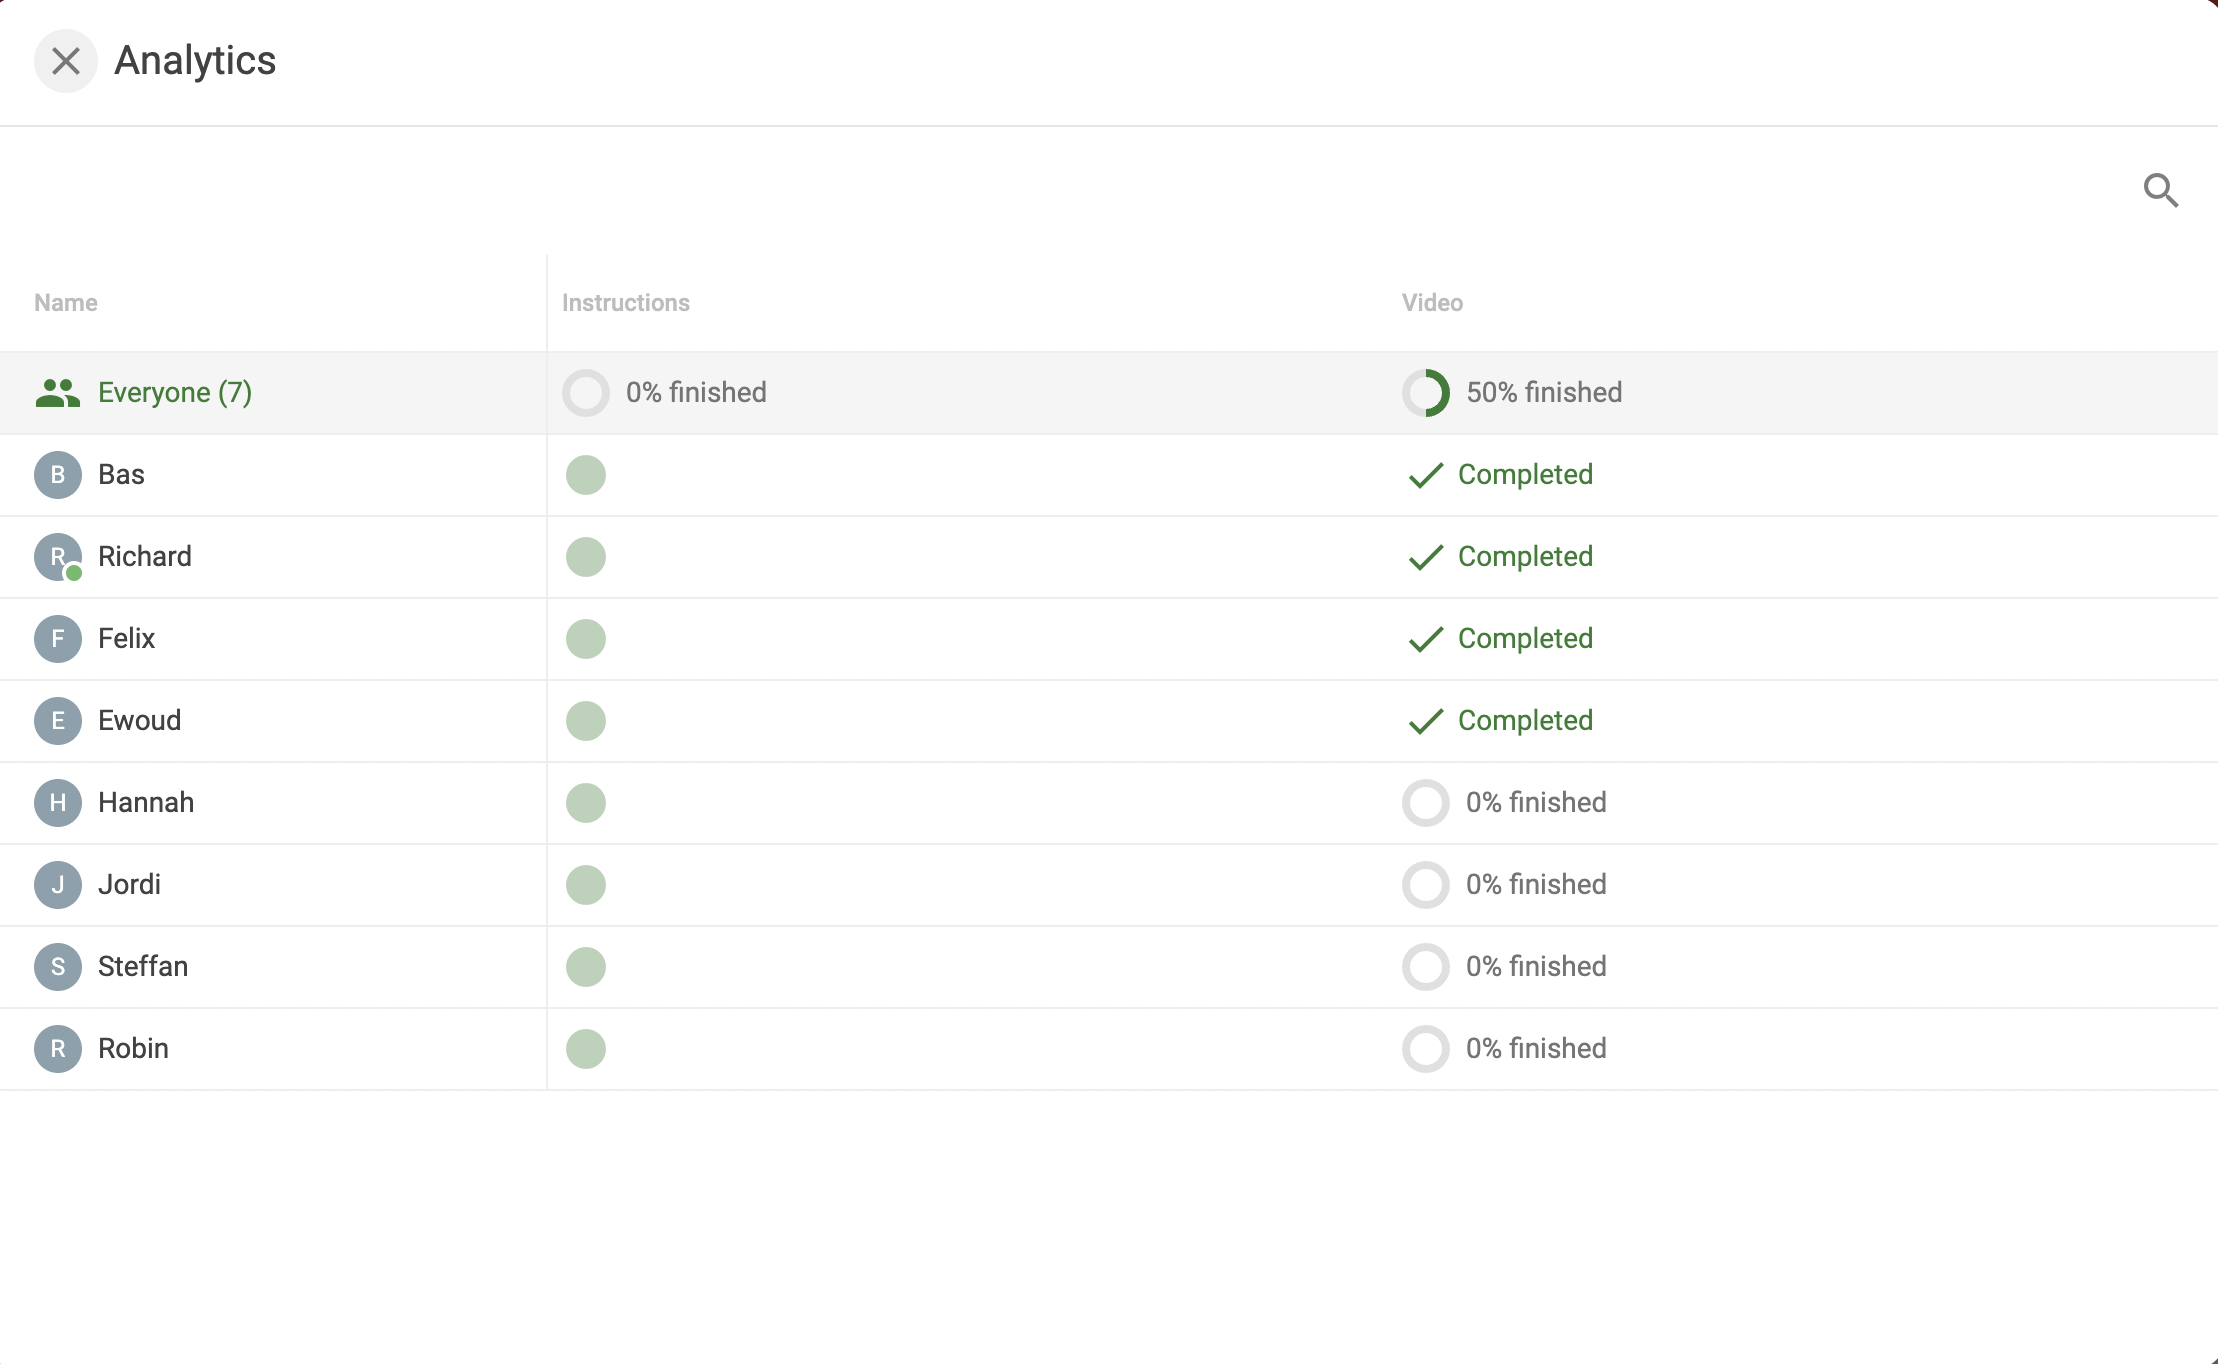The image size is (2218, 1364).
Task: Select the name Ewoud
Action: click(140, 721)
